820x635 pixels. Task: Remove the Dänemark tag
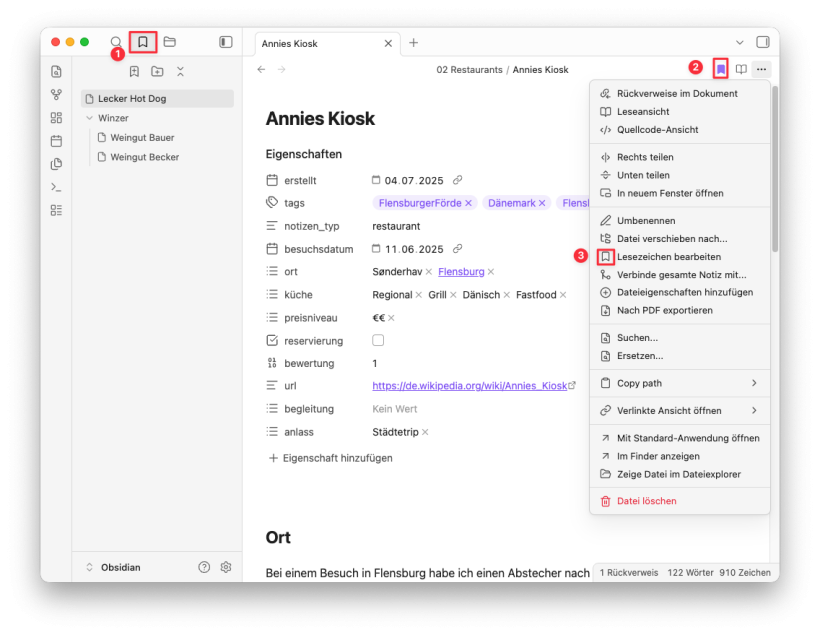pyautogui.click(x=543, y=203)
